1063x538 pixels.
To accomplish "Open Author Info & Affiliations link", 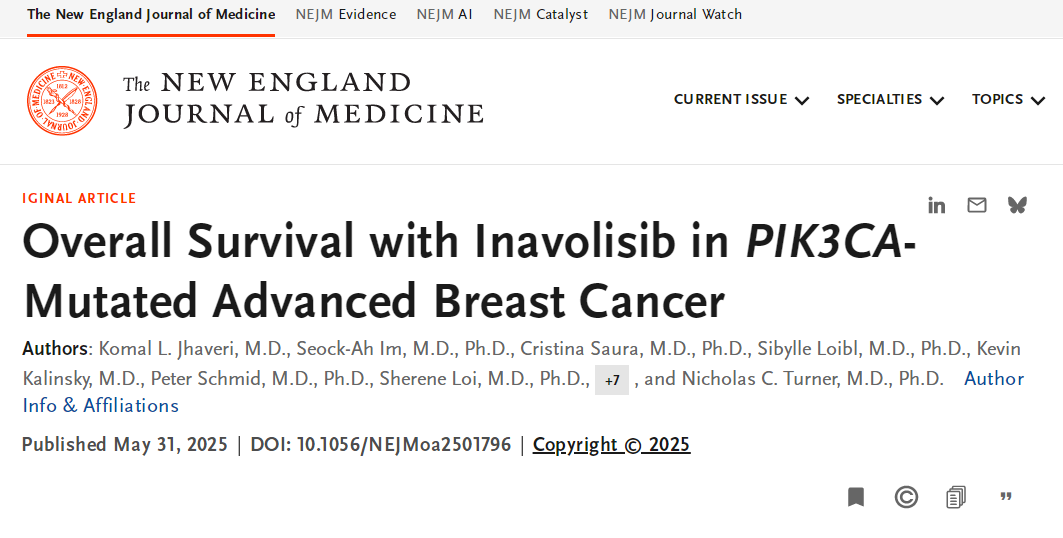I will point(523,392).
